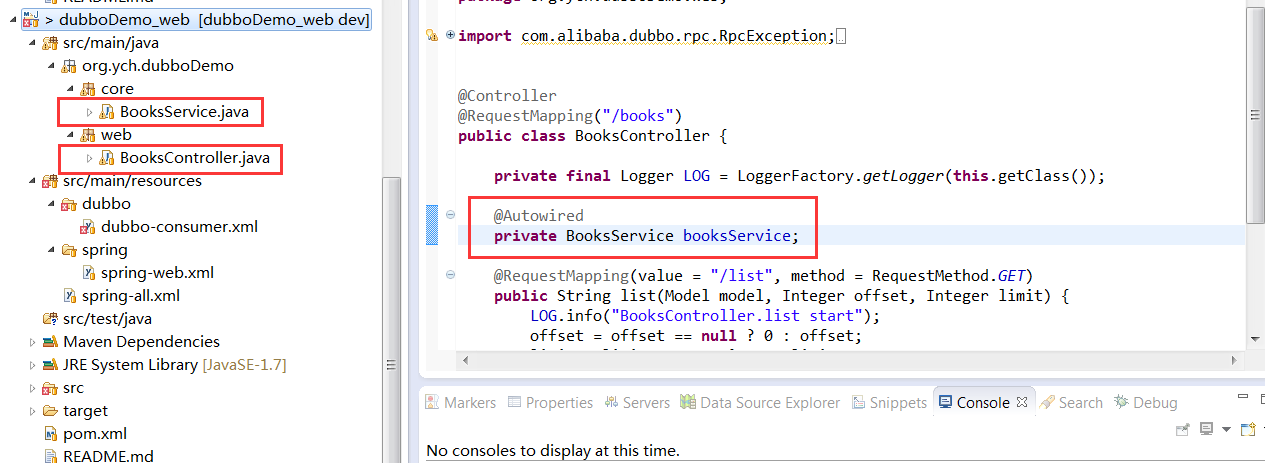Select BooksController.java in the tree
This screenshot has width=1265, height=463.
pos(194,158)
